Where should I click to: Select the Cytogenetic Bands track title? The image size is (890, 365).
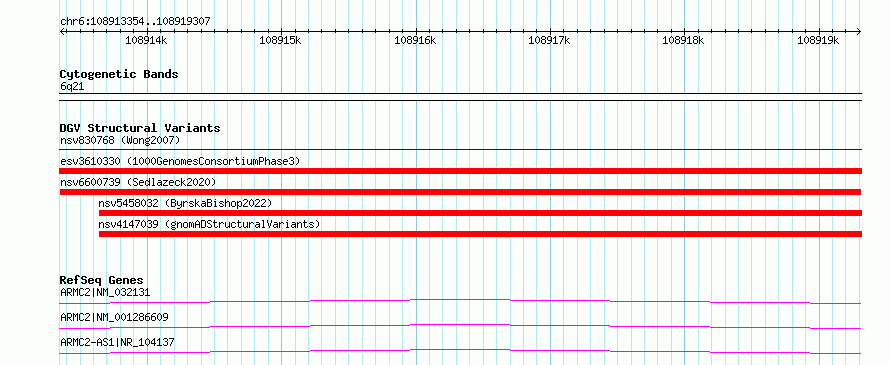pyautogui.click(x=119, y=74)
